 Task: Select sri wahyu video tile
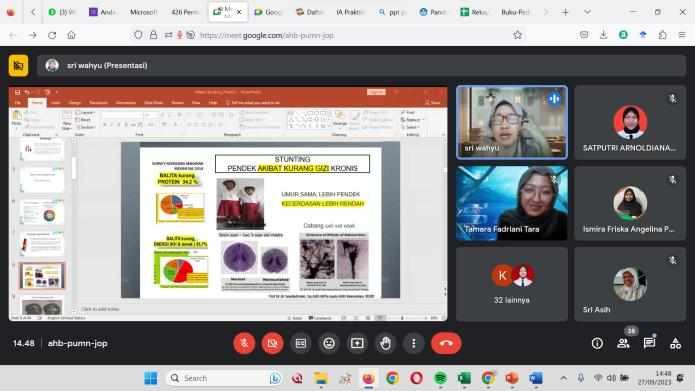tap(512, 122)
